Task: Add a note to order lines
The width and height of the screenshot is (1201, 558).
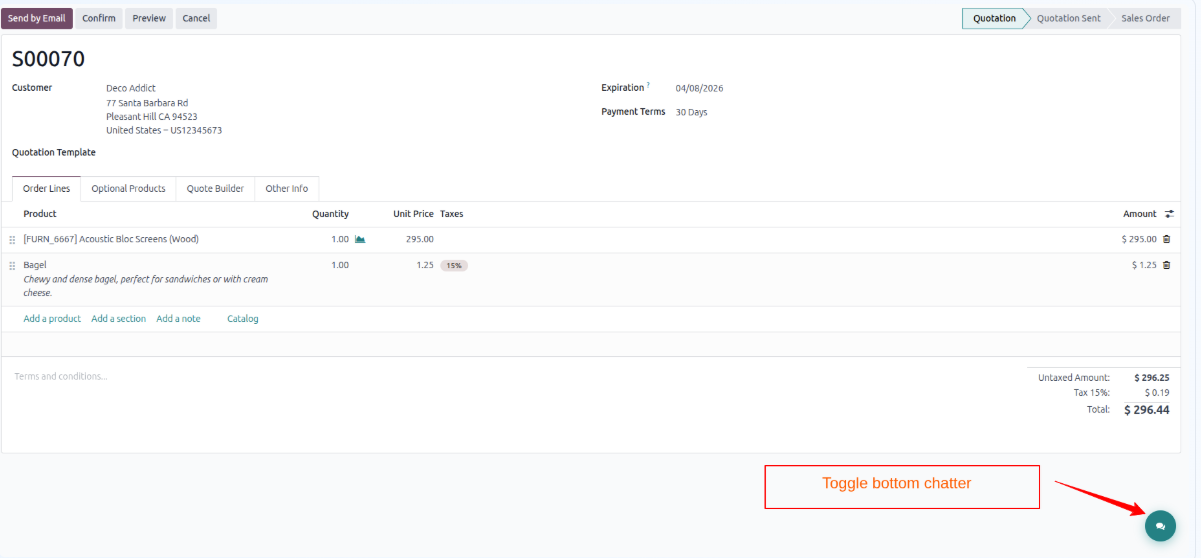Action: pos(178,319)
